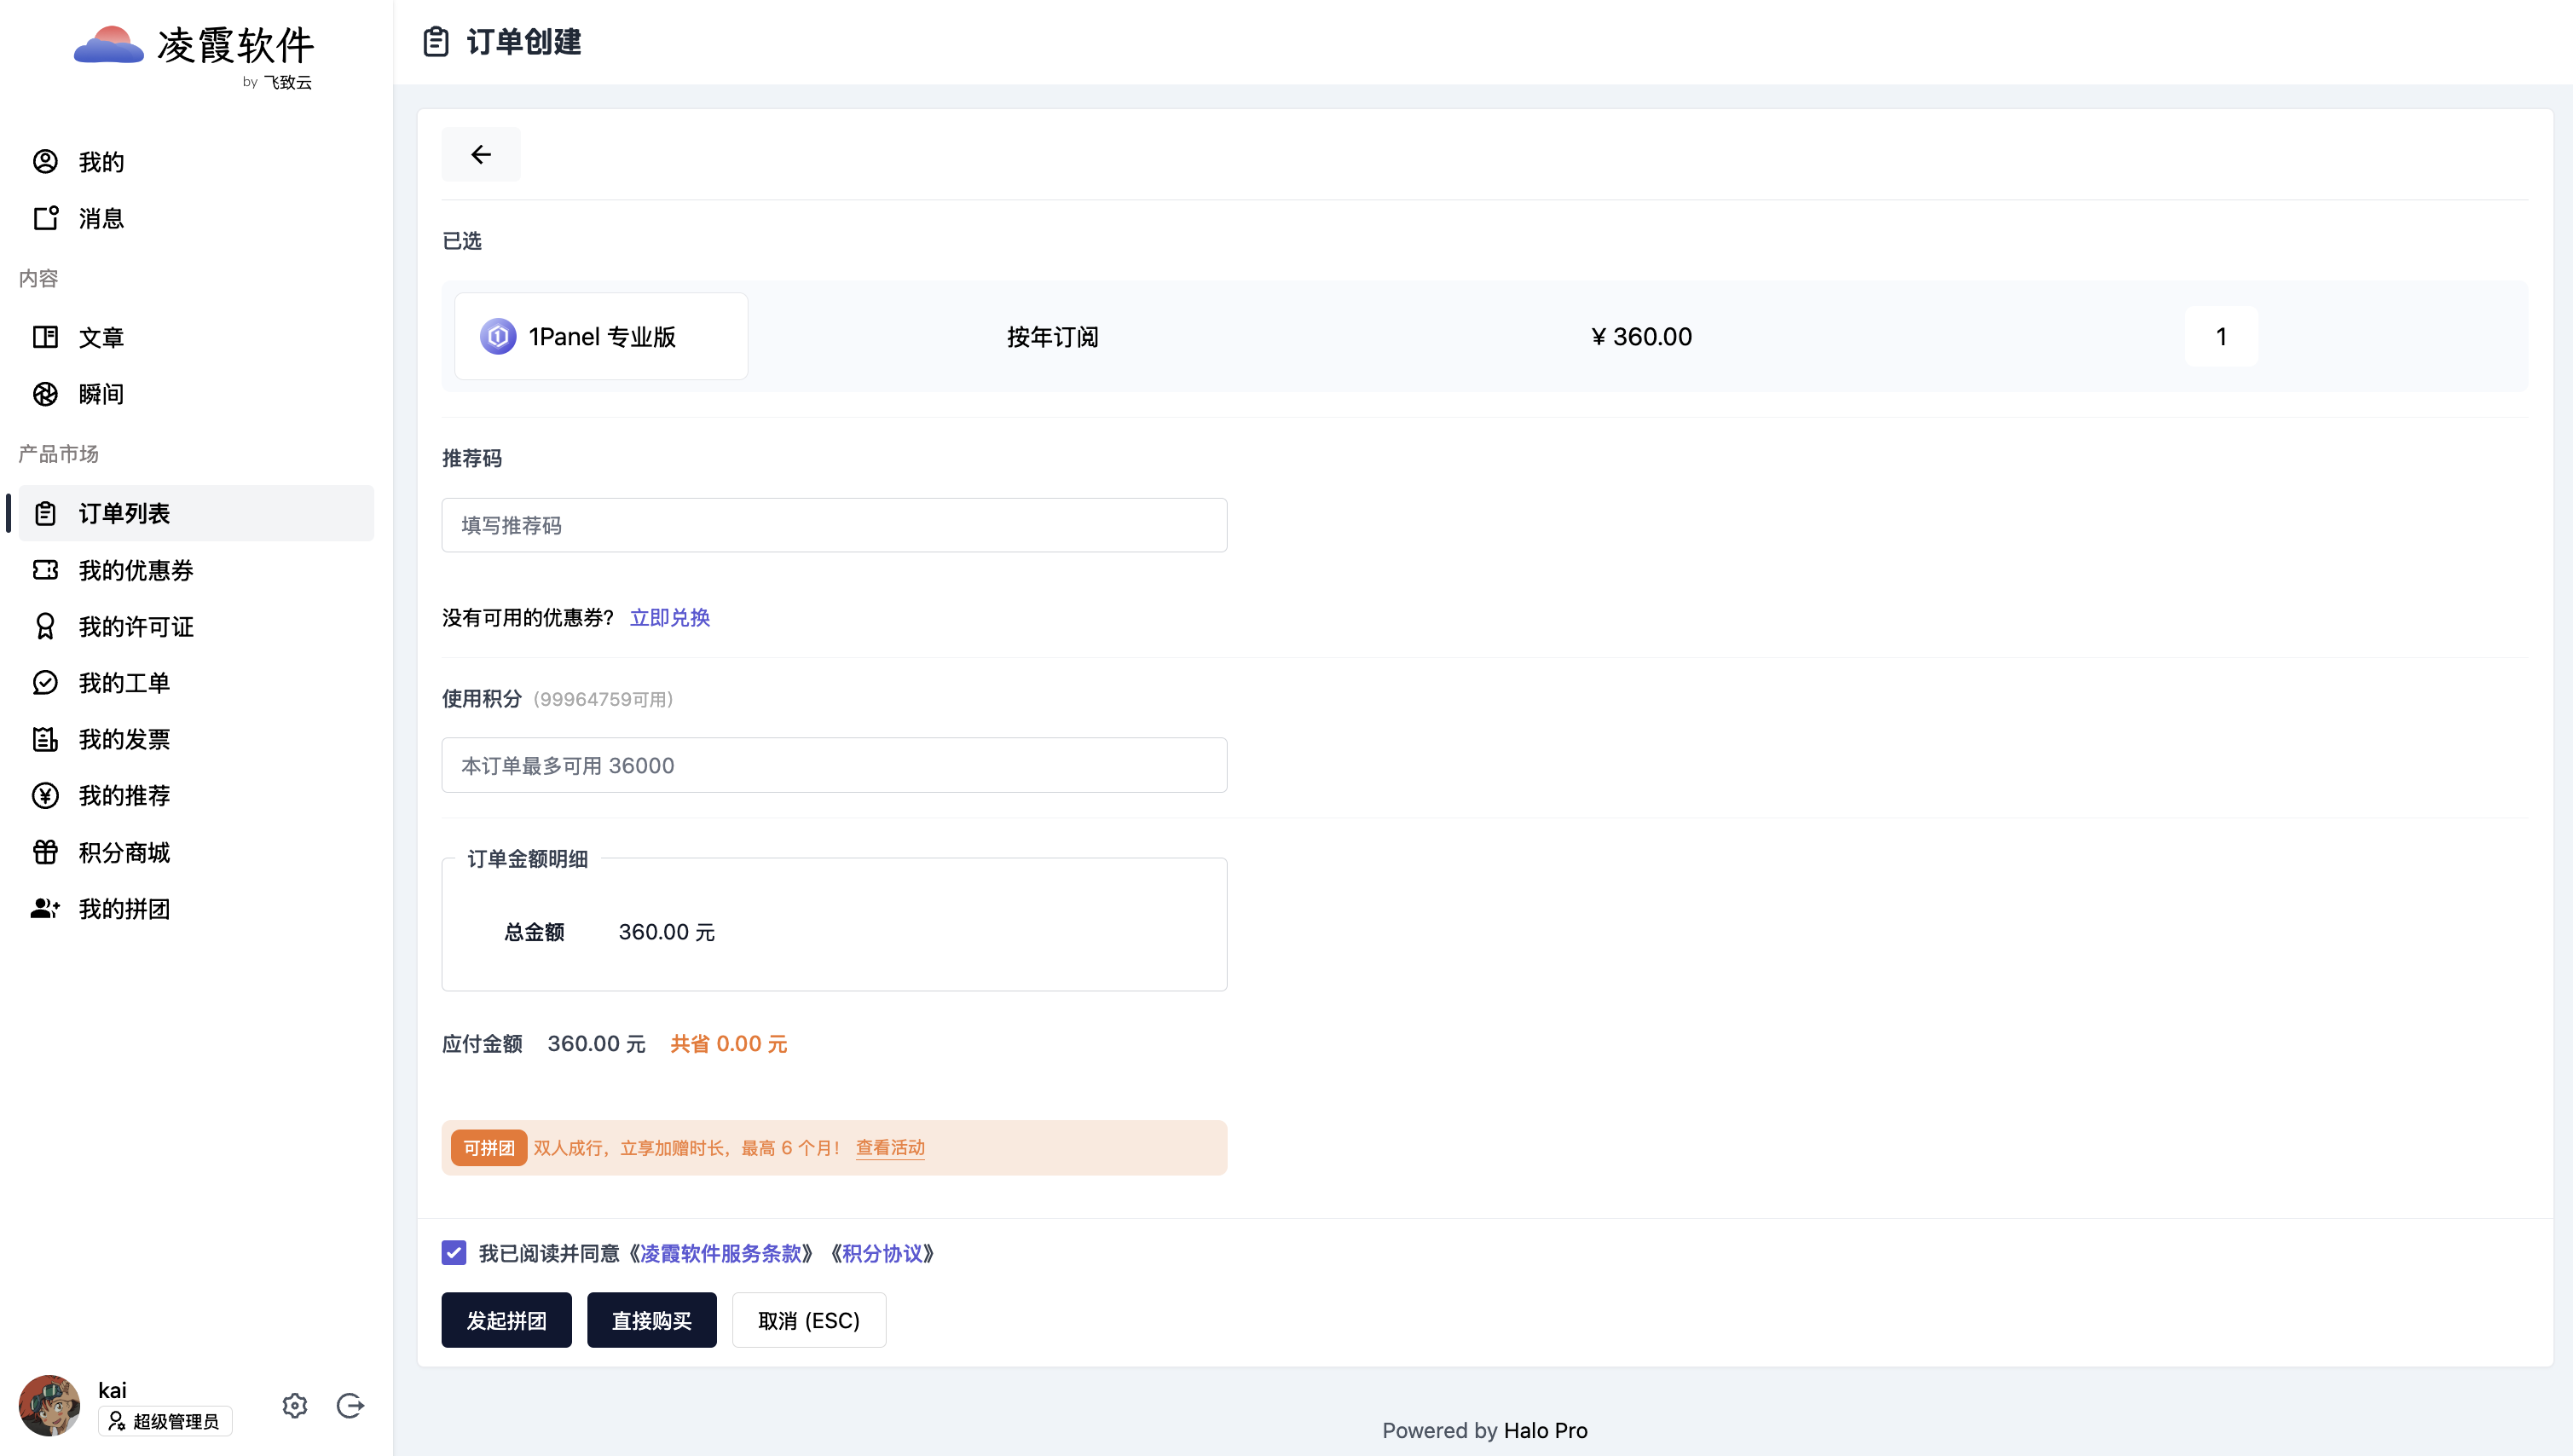Click the 文章 articles book icon
Viewport: 2573px width, 1456px height.
click(45, 337)
